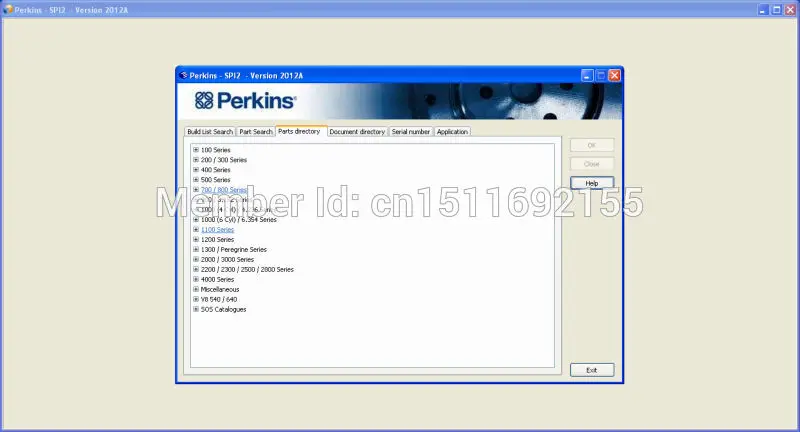Minimize the outer Perkins SPI2 window
Screen dimensions: 800x432
pos(763,10)
